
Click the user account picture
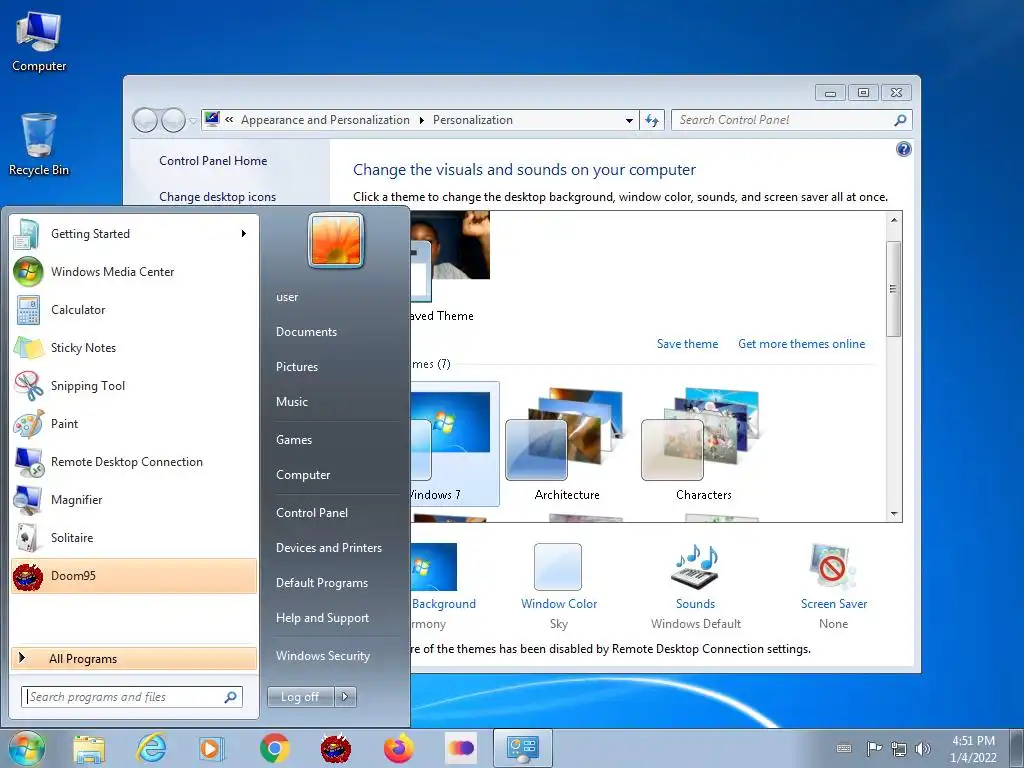336,240
